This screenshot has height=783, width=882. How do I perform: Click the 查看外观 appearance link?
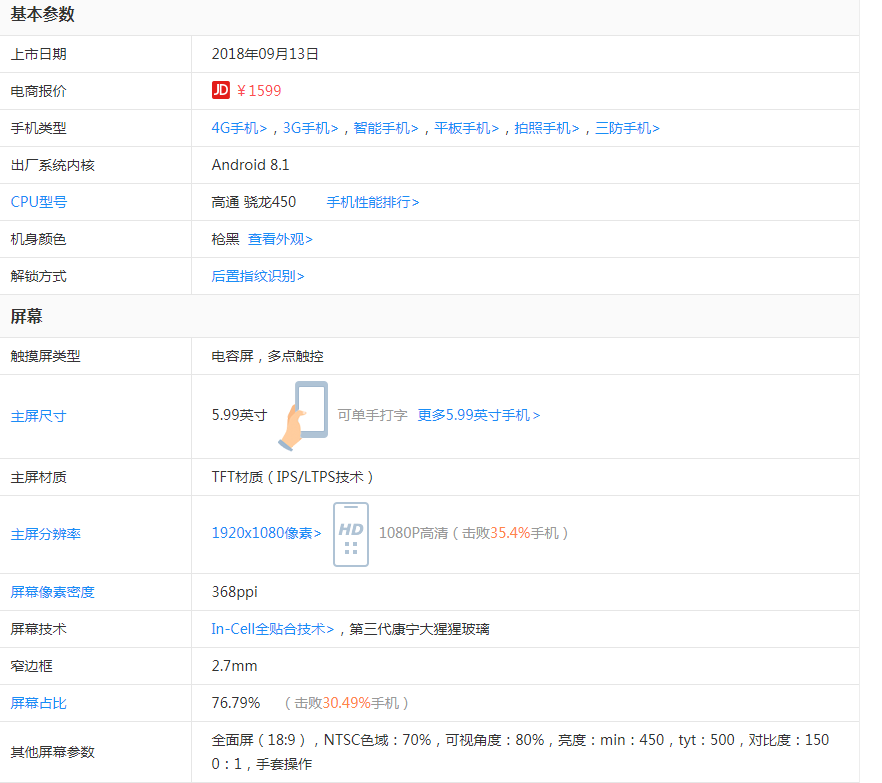(279, 238)
